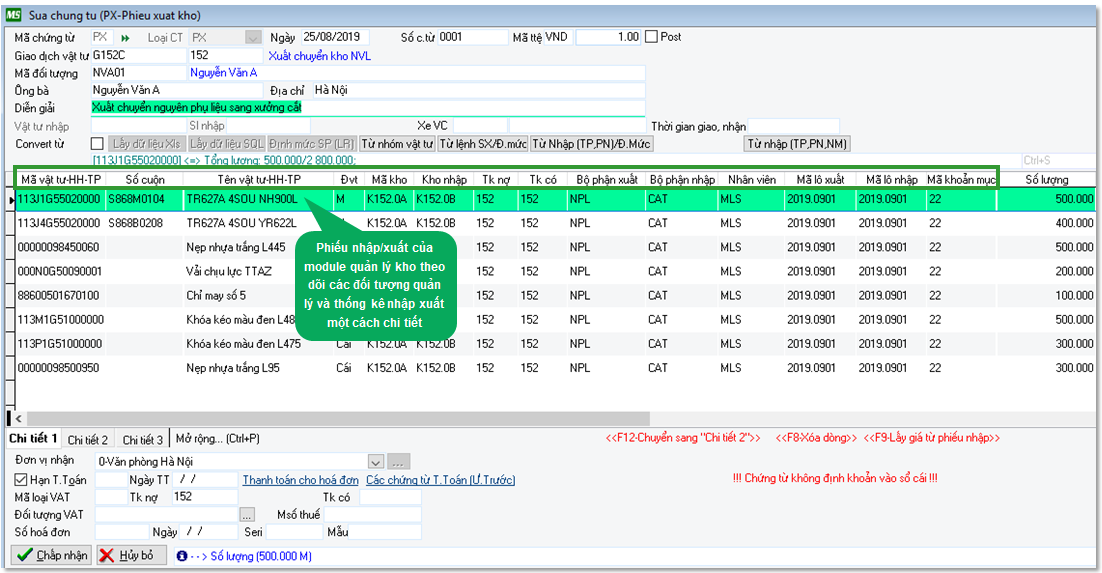The width and height of the screenshot is (1102, 573).
Task: Click cell Nẹp nhựa trắng L445
Action: tap(235, 247)
